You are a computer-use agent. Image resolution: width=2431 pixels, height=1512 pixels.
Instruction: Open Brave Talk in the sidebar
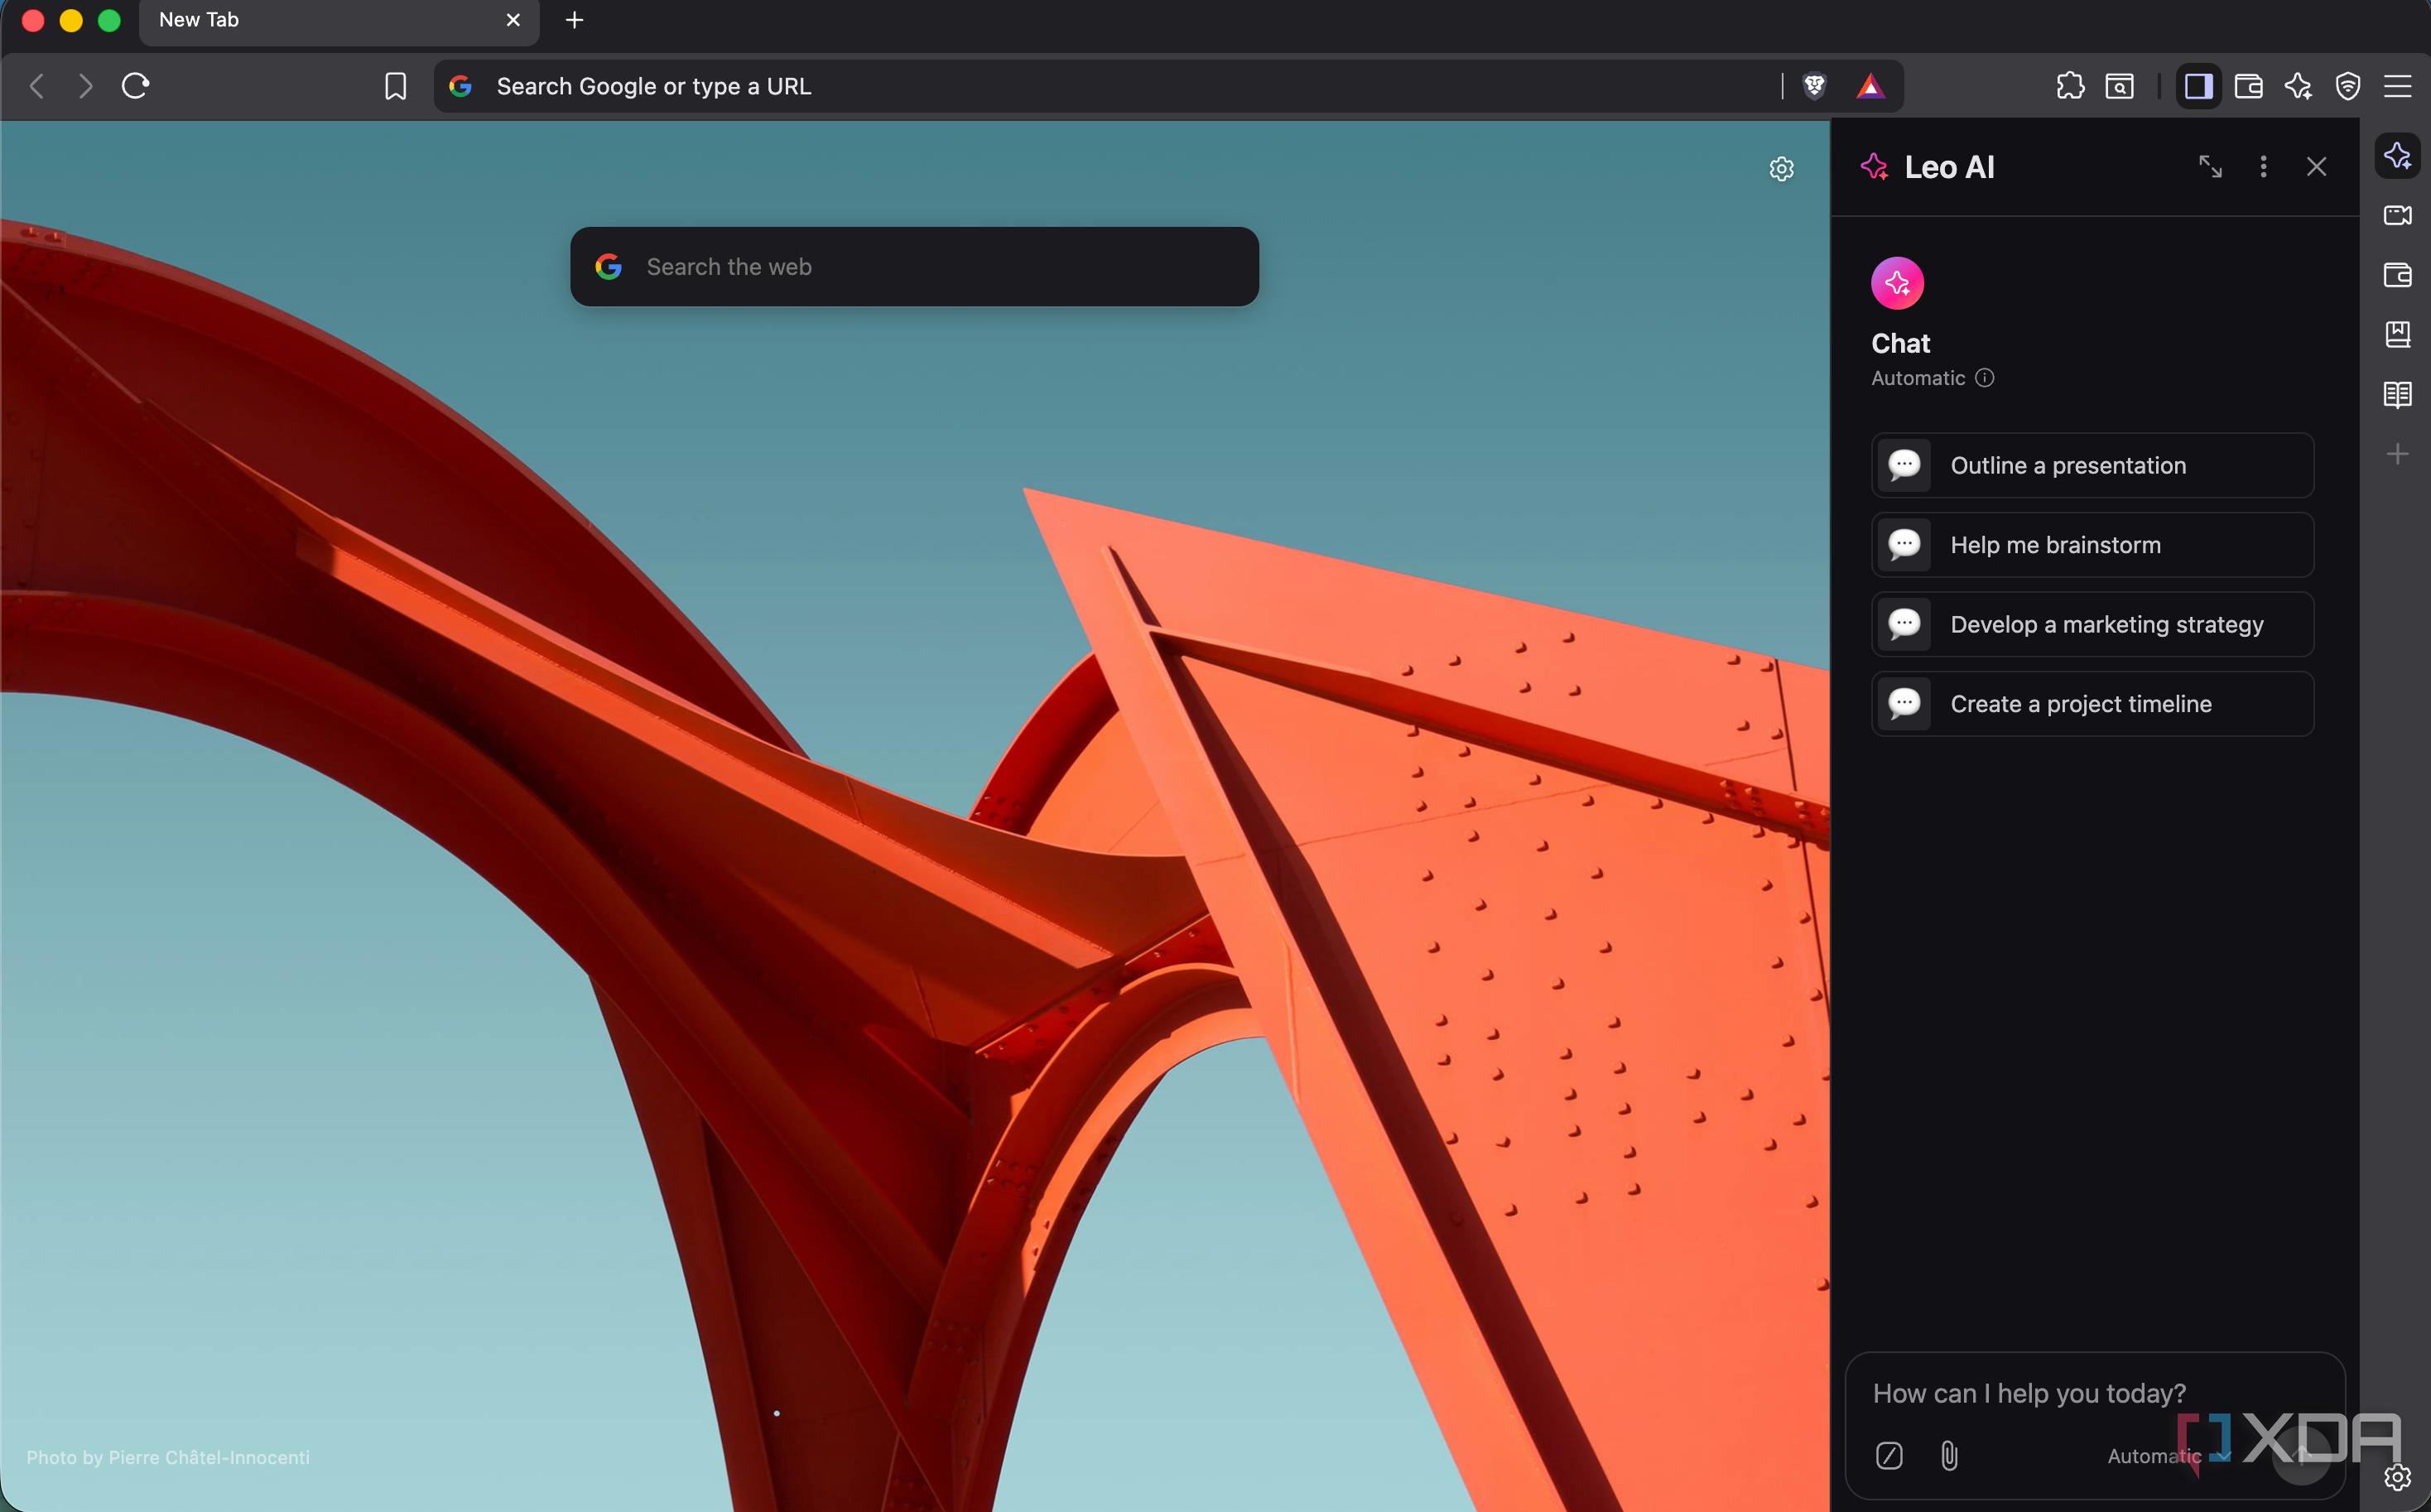click(2397, 215)
